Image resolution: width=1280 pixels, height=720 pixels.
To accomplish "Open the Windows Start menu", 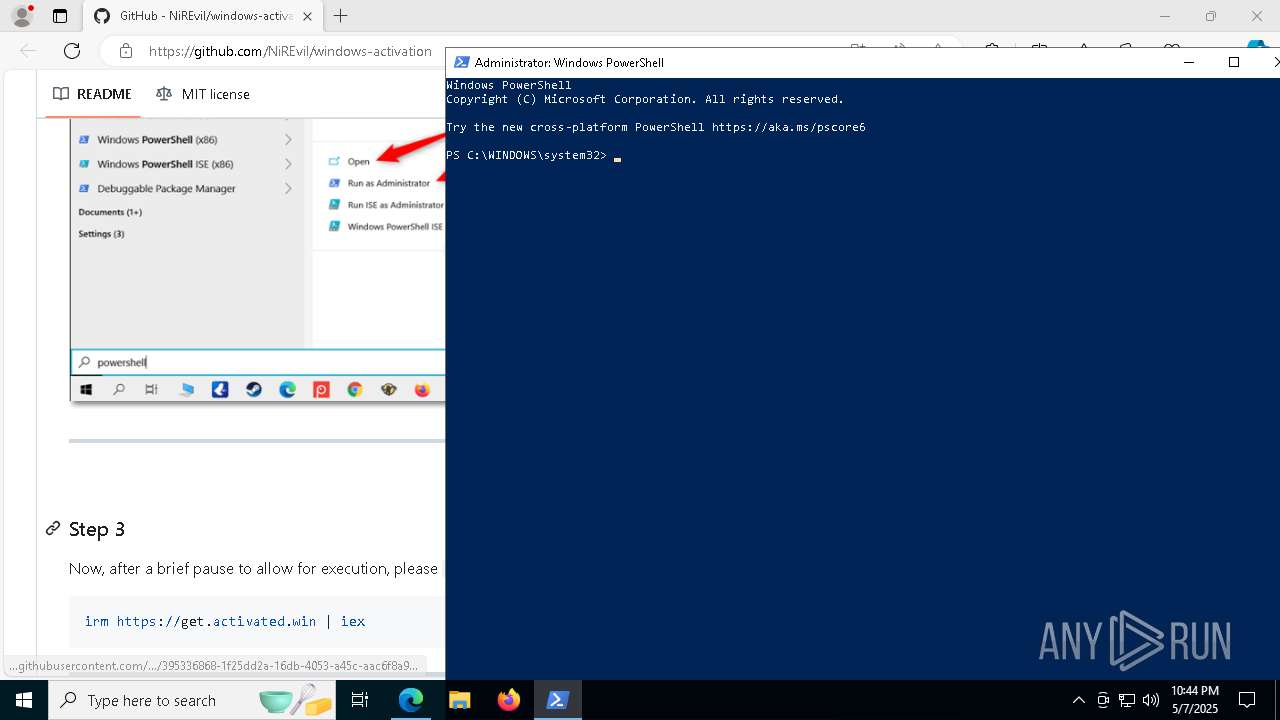I will [24, 700].
